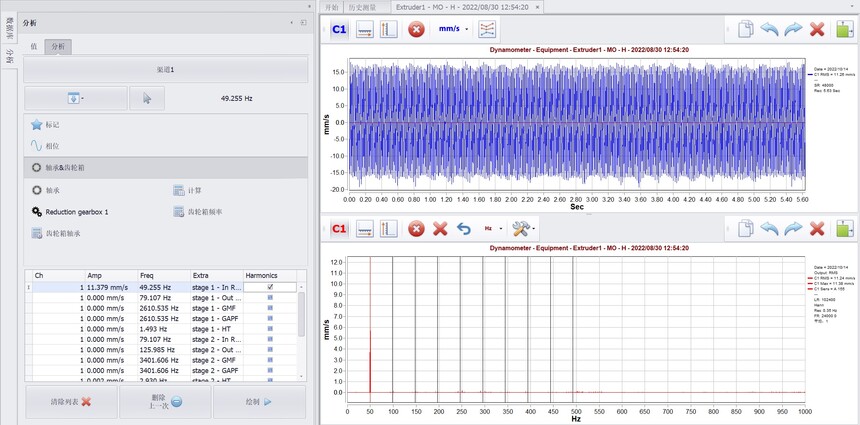
Task: Toggle Harmonics for the 1.493 Hz row
Action: coord(270,329)
